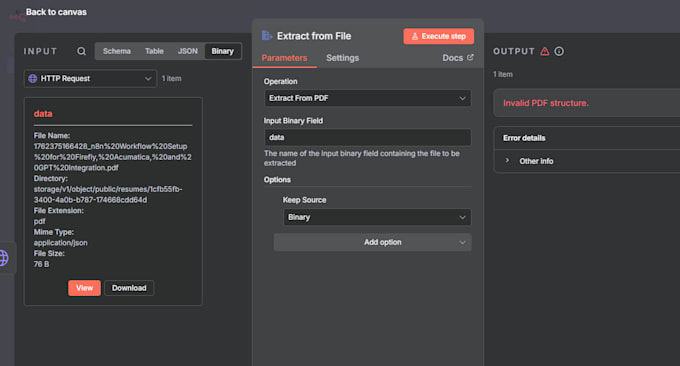
Task: Go back to canvas
Action: (x=56, y=12)
